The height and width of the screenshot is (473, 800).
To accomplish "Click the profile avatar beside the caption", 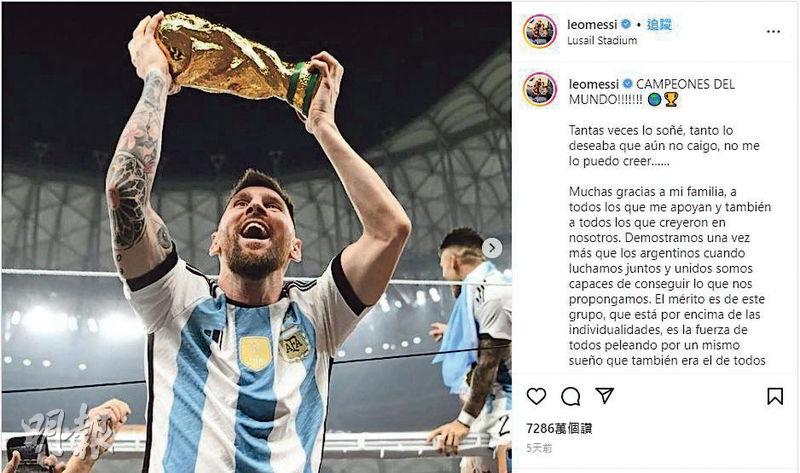I will [540, 90].
